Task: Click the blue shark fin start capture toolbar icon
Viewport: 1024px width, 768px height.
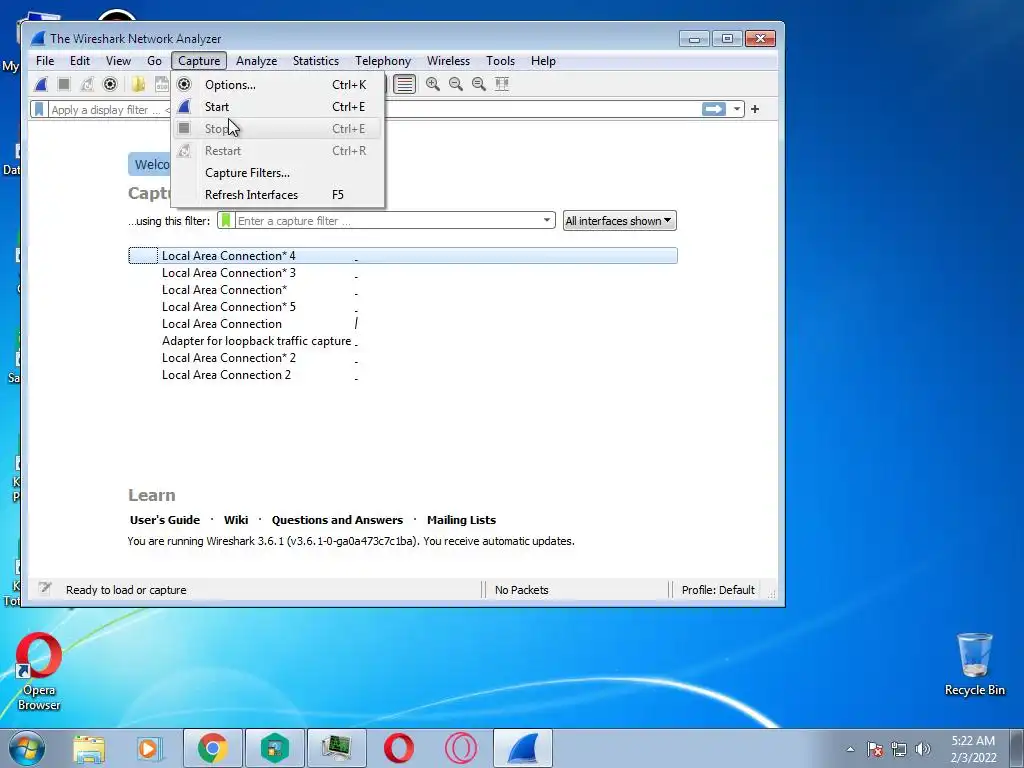Action: tap(41, 84)
